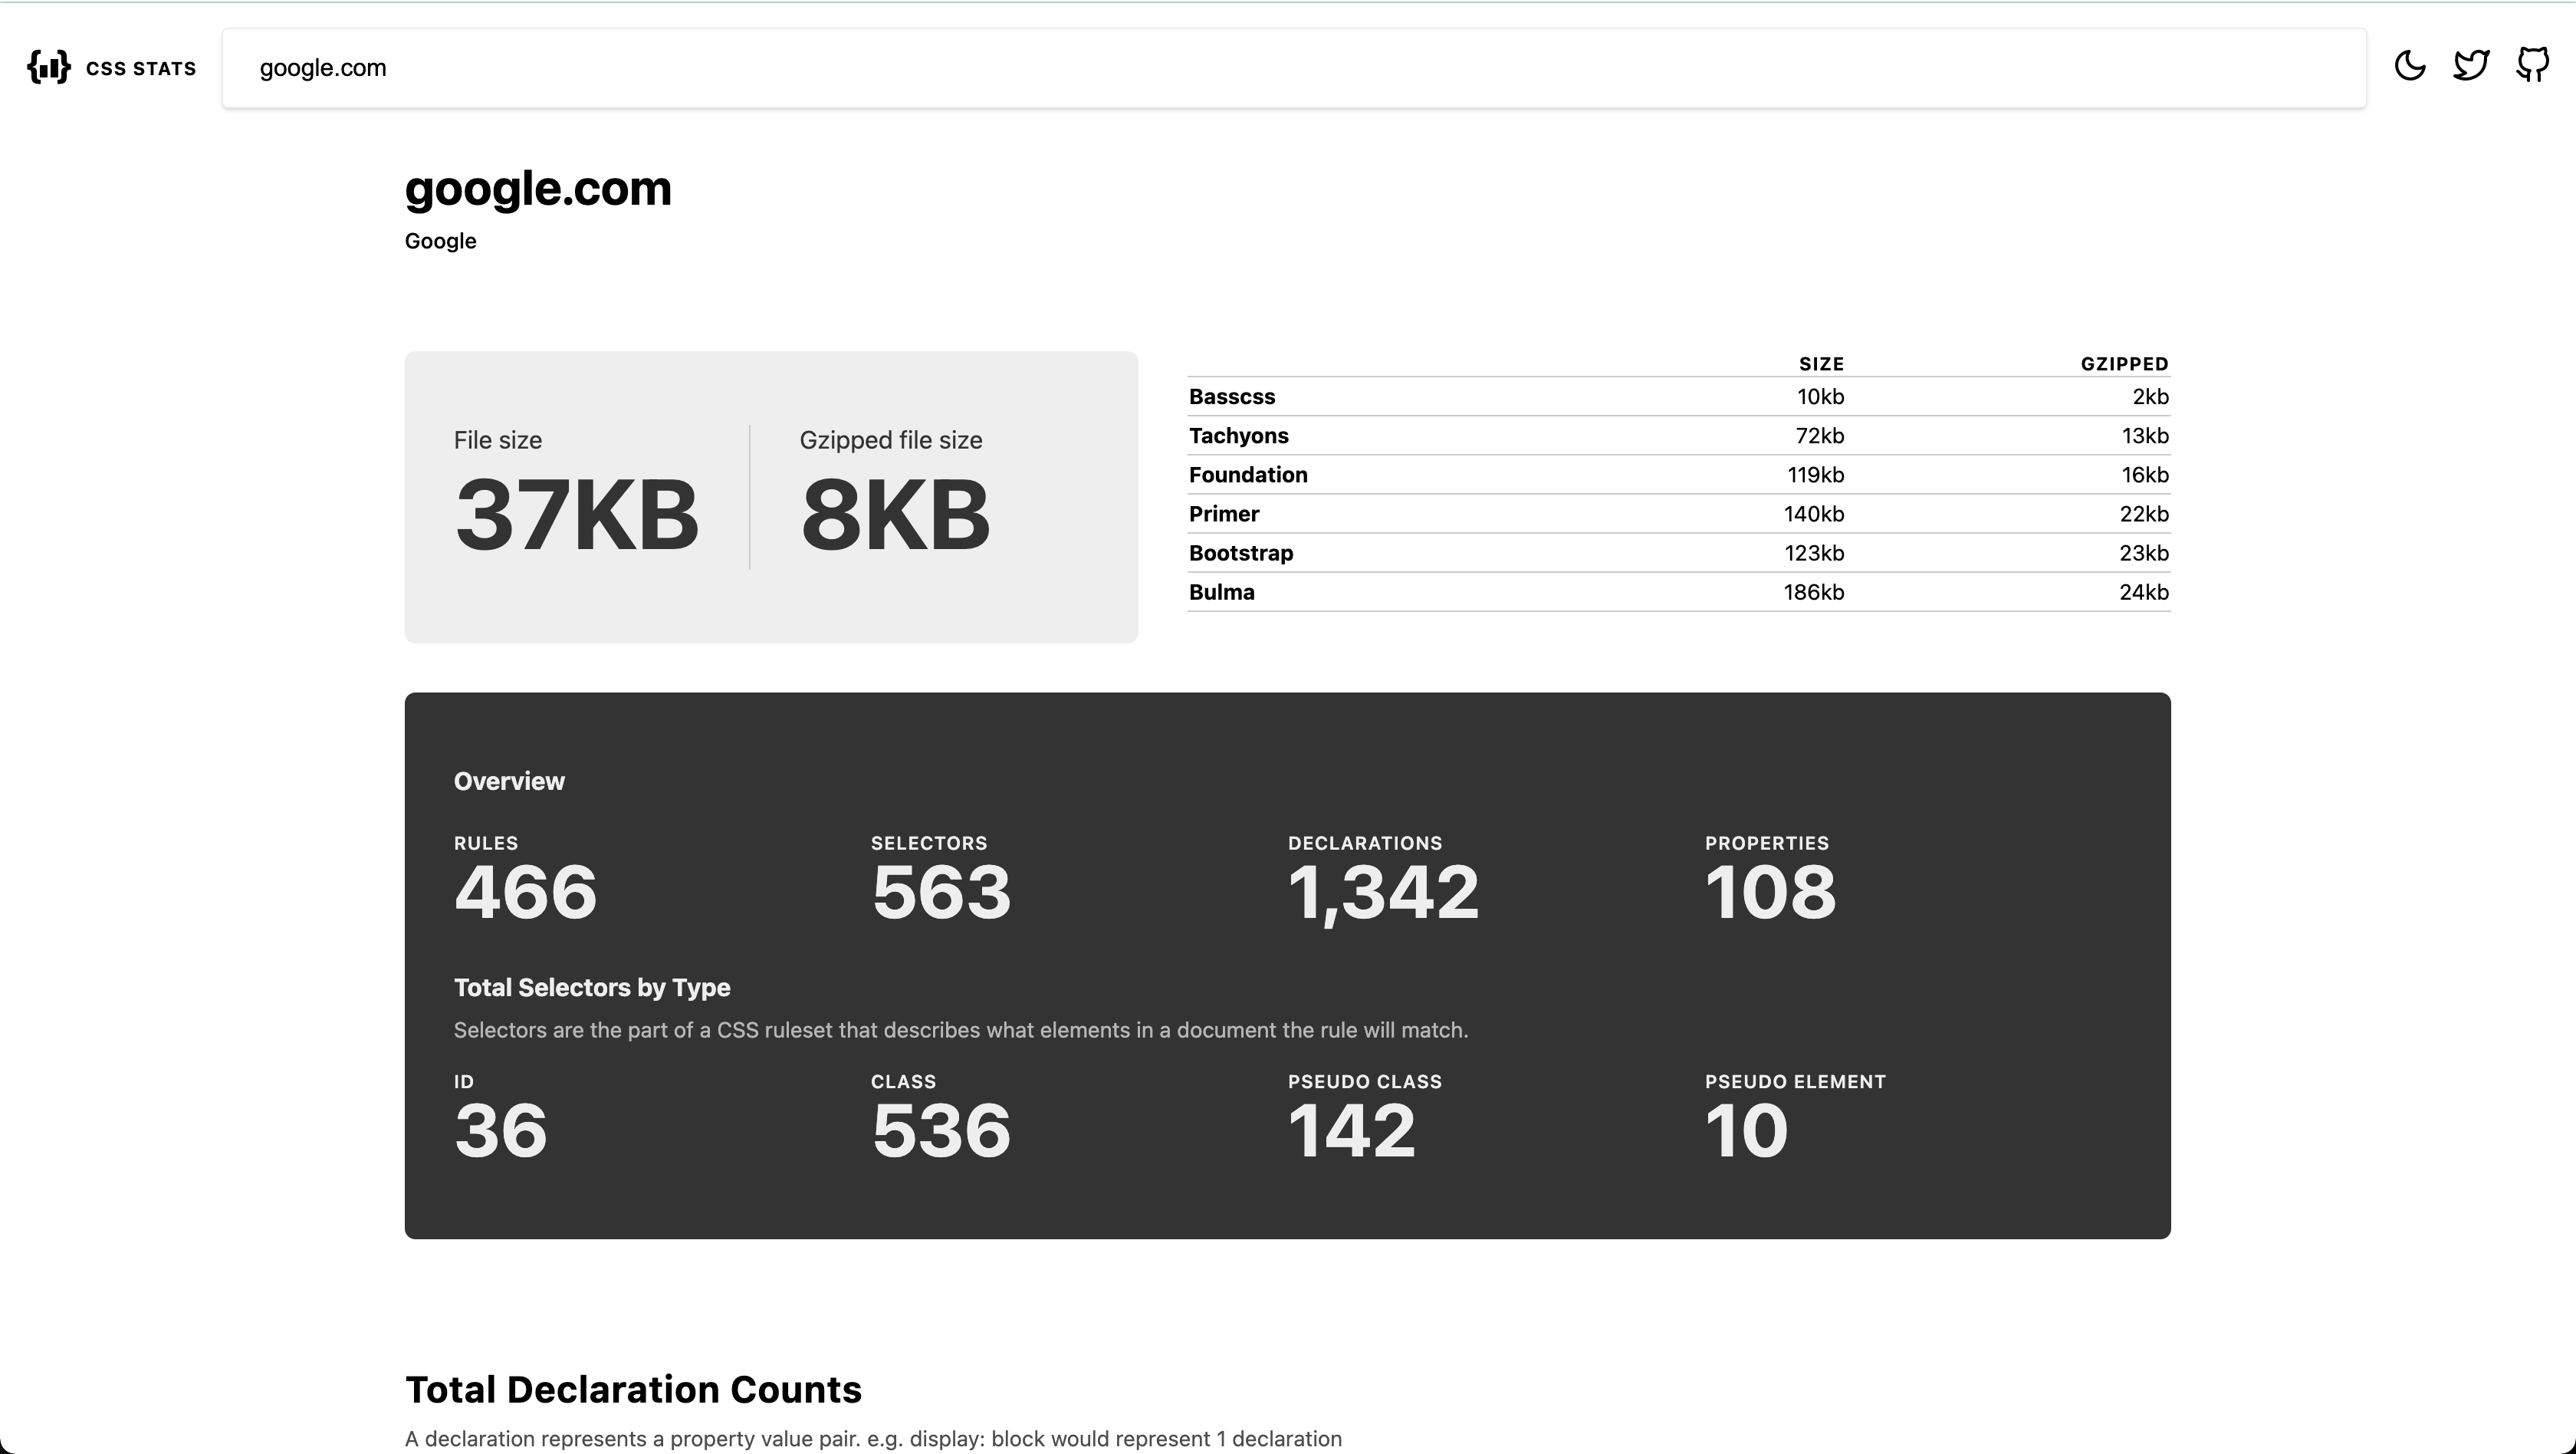This screenshot has height=1454, width=2576.
Task: Click the 24kb gzipped cell for Bulma
Action: pyautogui.click(x=2144, y=592)
